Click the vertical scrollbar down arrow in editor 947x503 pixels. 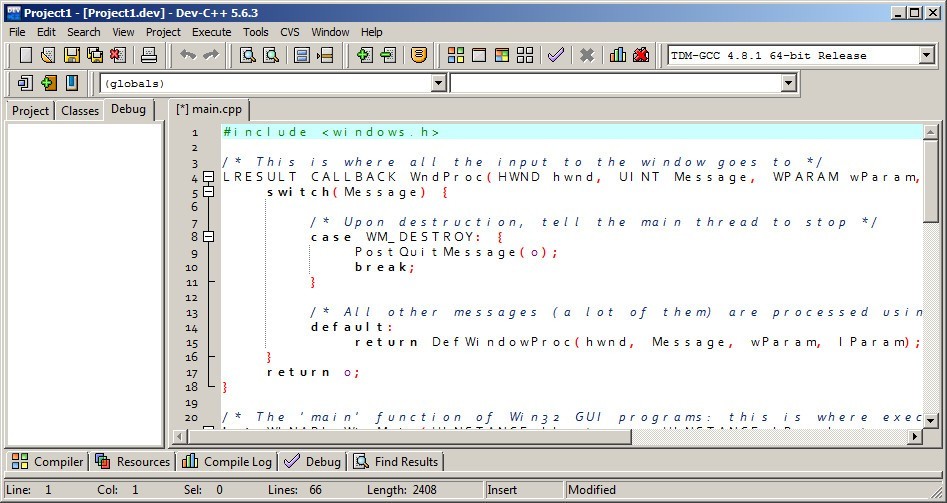931,419
